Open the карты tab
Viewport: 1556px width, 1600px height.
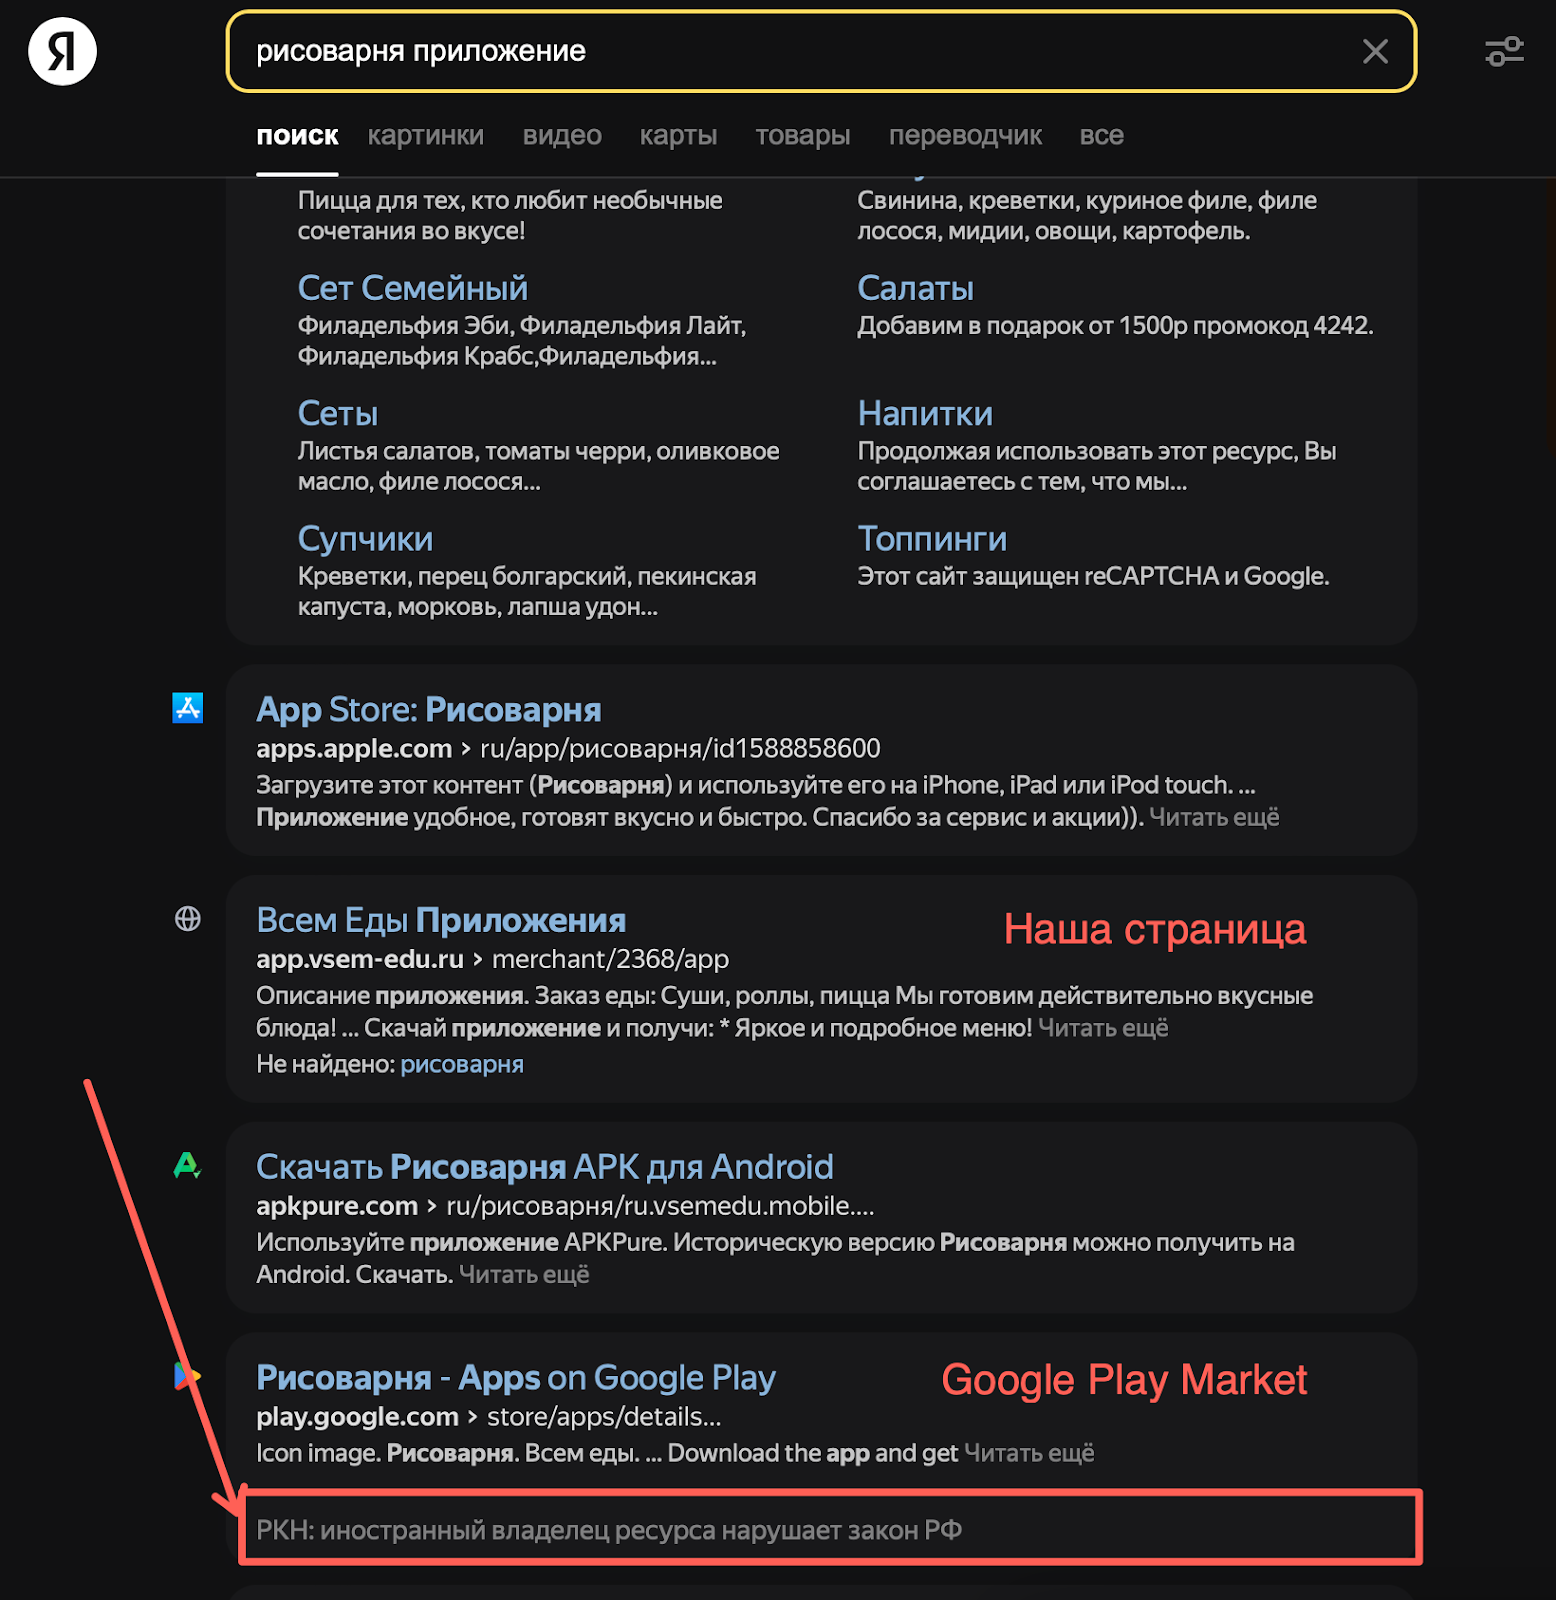click(x=678, y=135)
